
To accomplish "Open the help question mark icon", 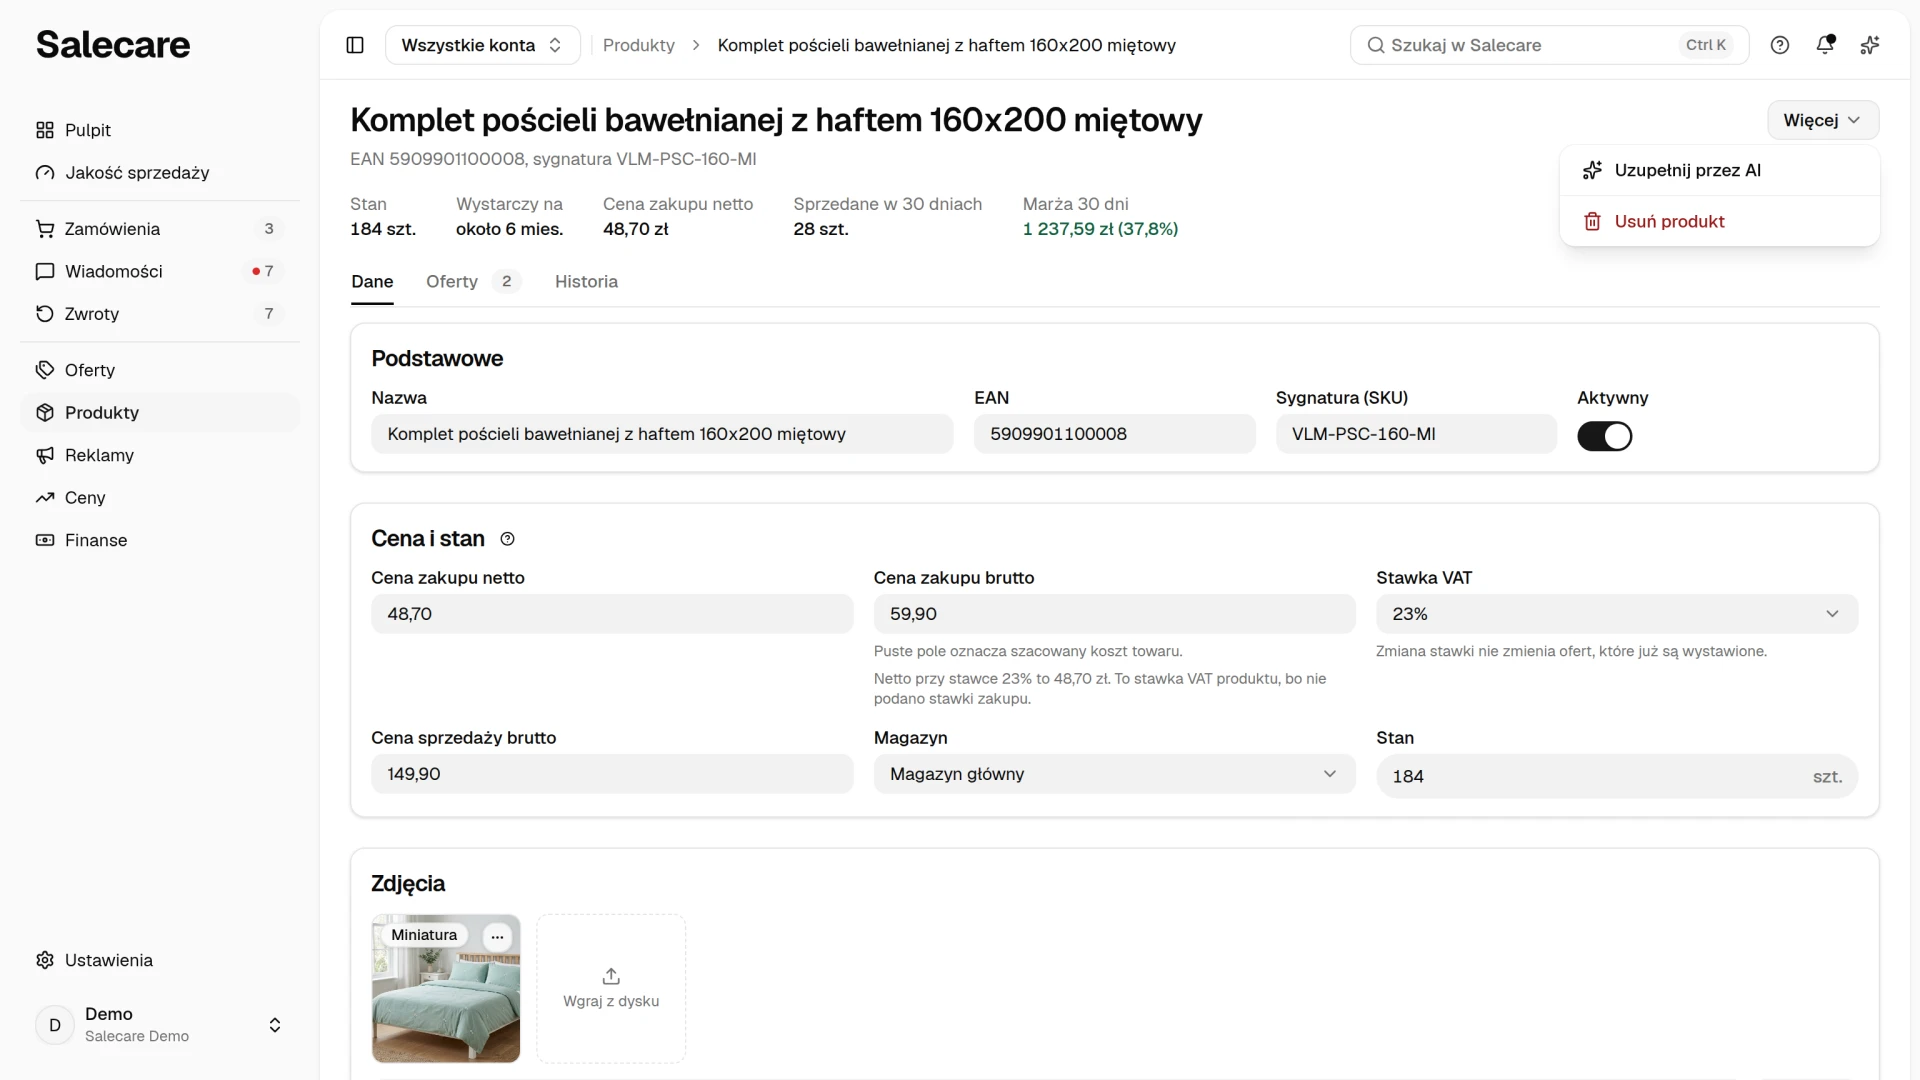I will (x=1780, y=45).
